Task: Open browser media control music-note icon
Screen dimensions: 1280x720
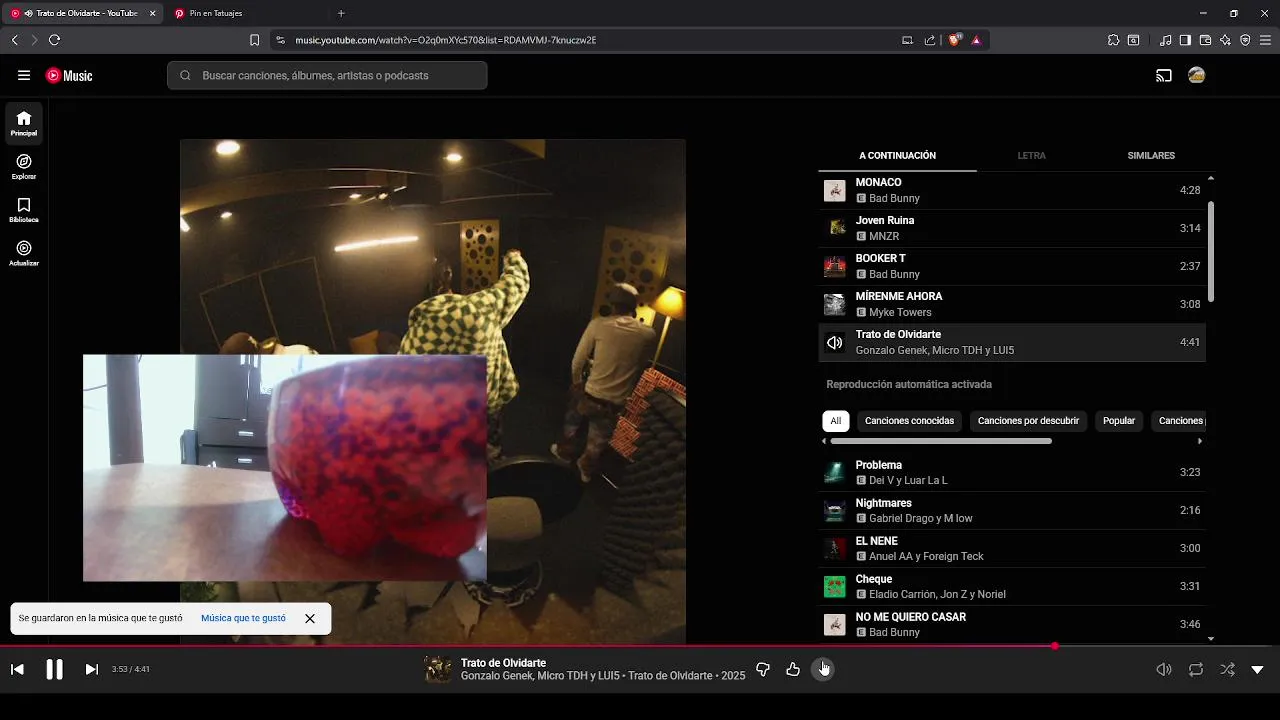Action: [1166, 40]
